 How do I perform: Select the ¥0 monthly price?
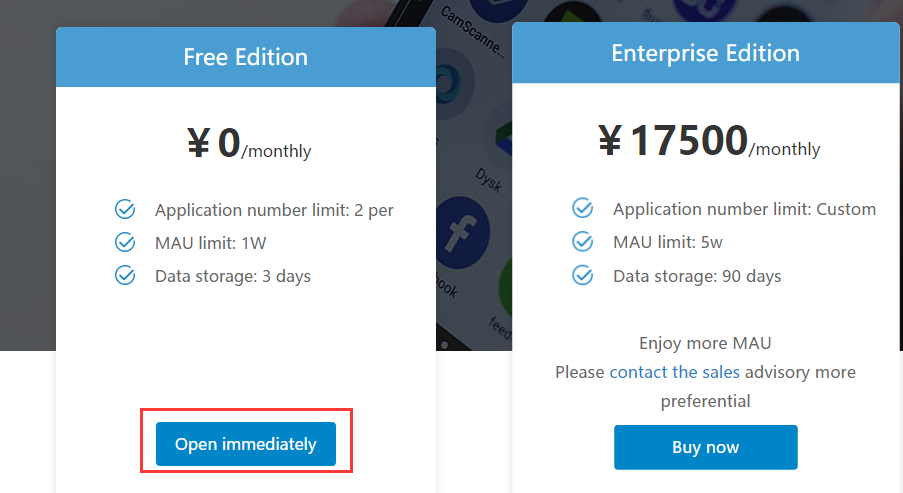pos(249,145)
